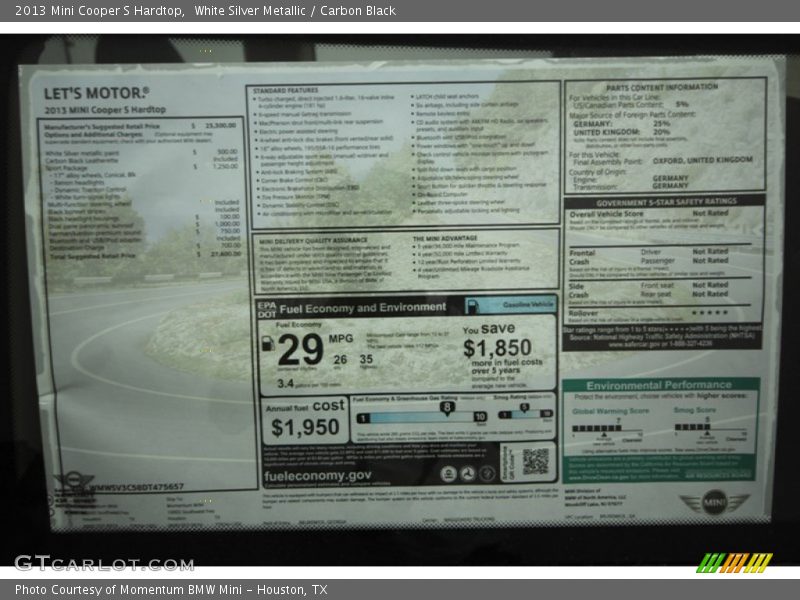
Task: Click the 'Overall Vehicle Score' row
Action: pyautogui.click(x=649, y=213)
